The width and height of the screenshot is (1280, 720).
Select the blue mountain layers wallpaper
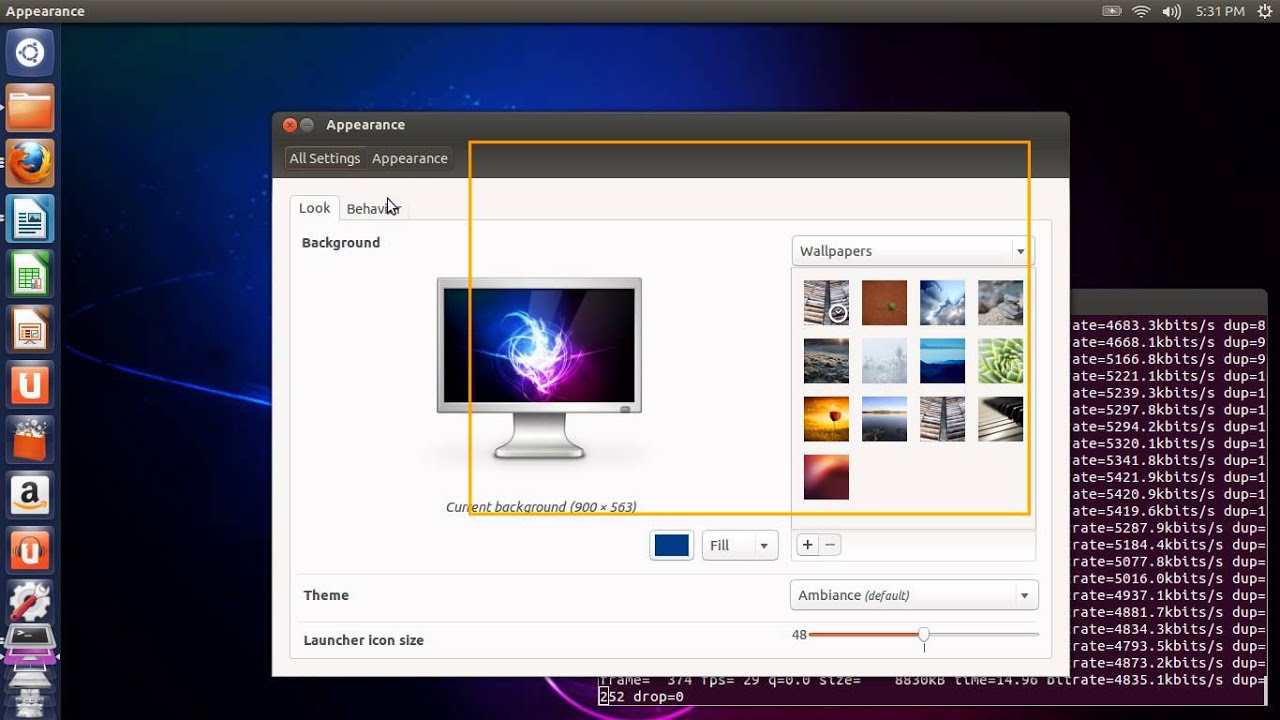click(x=942, y=361)
